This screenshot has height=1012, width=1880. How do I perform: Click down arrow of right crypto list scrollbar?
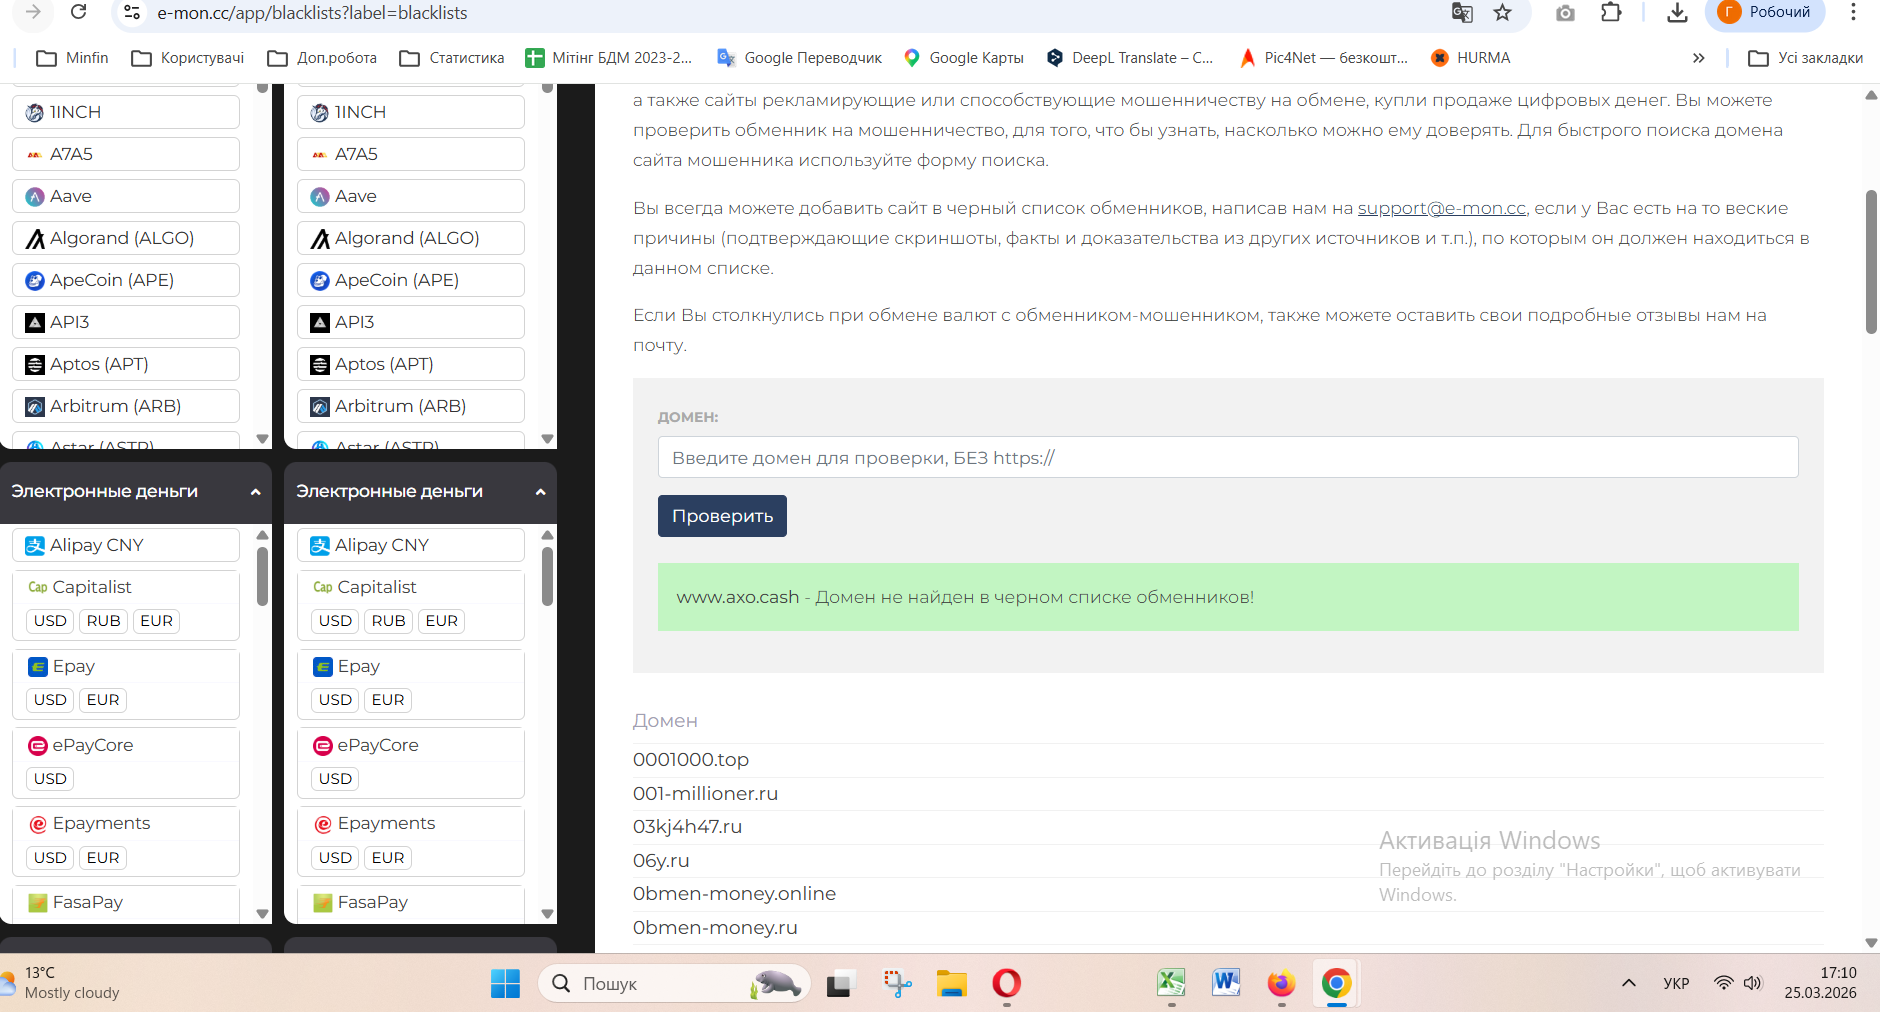(547, 438)
